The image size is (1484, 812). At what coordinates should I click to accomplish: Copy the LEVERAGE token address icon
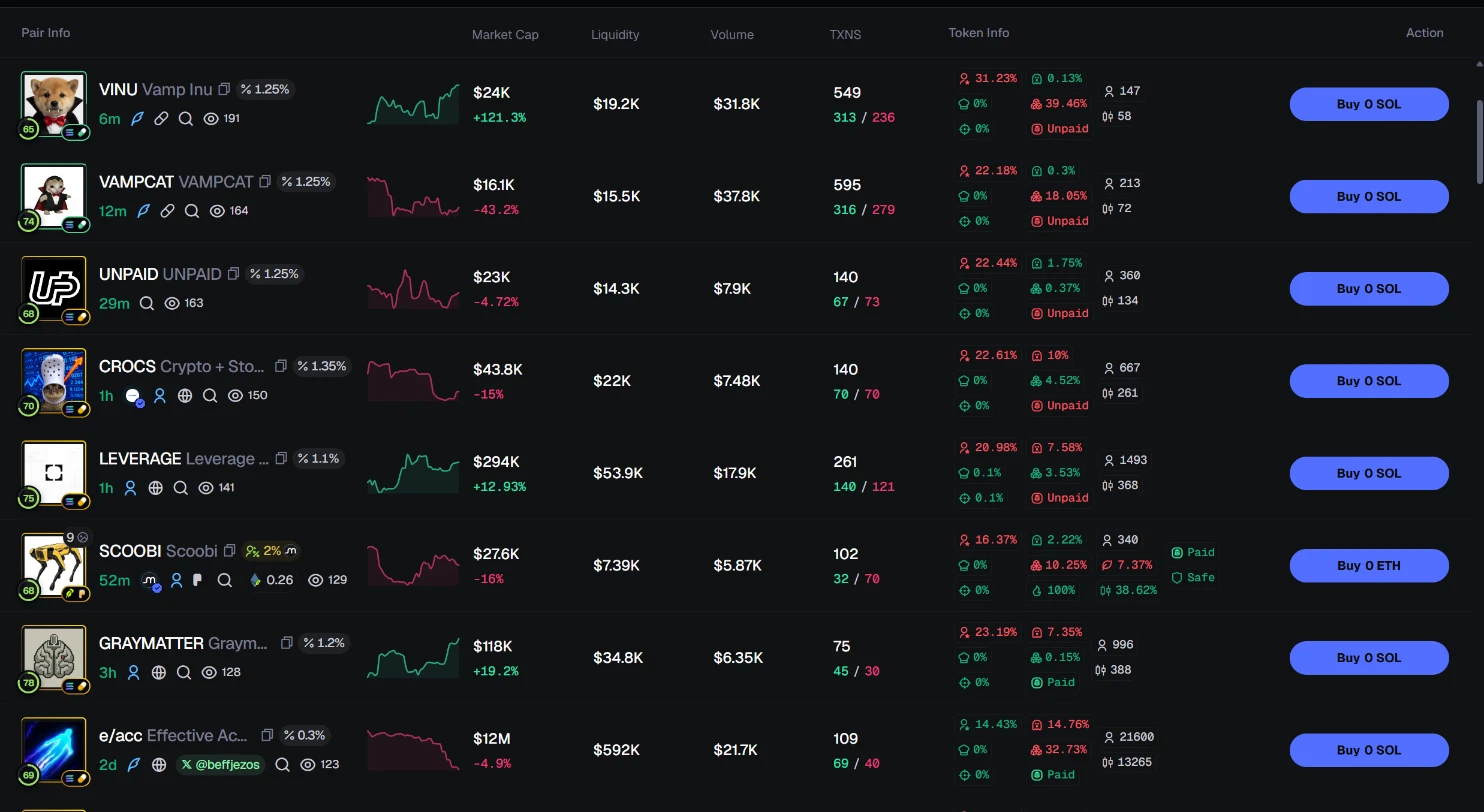pyautogui.click(x=281, y=458)
